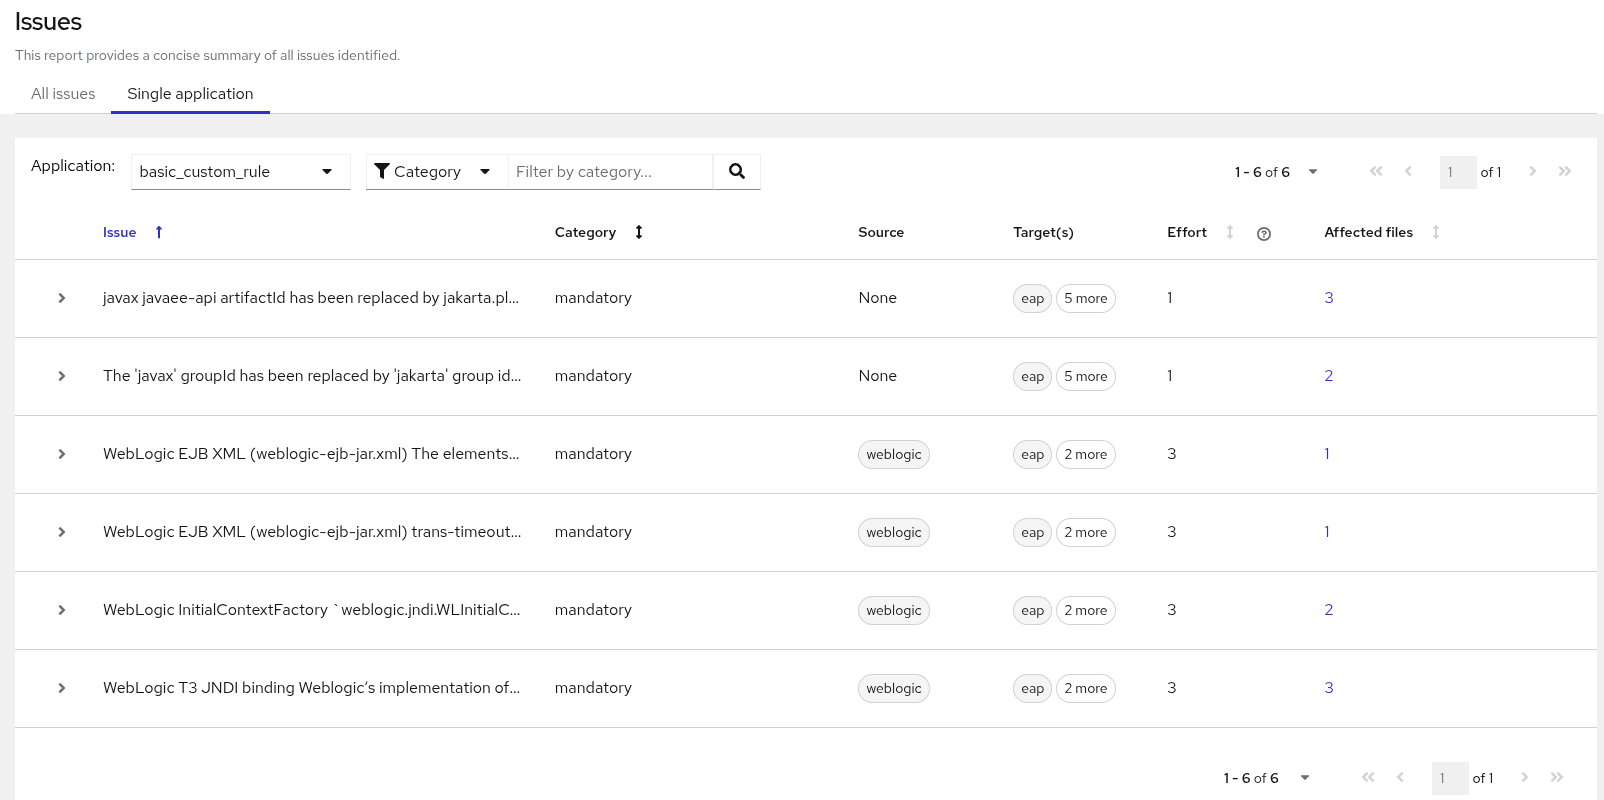Sort by Category column arrow icon
The width and height of the screenshot is (1604, 800).
[x=639, y=232]
